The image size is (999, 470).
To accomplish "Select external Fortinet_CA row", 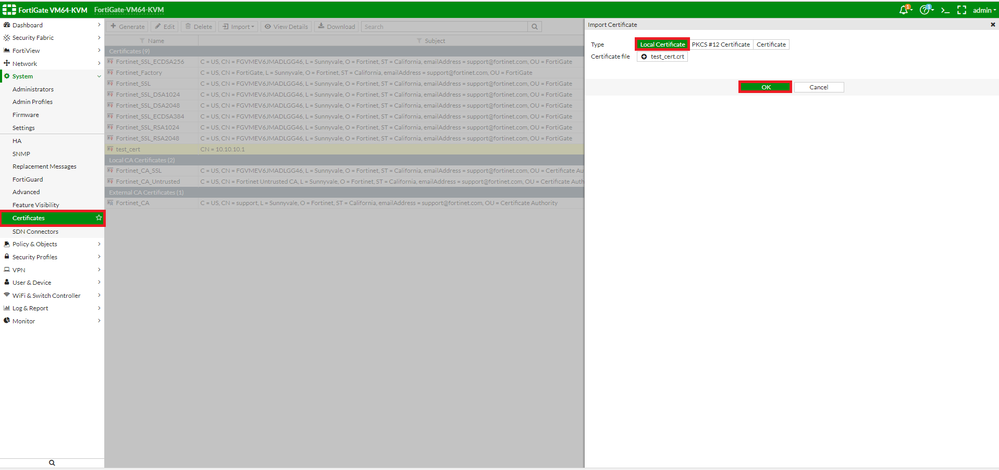I will pos(344,203).
